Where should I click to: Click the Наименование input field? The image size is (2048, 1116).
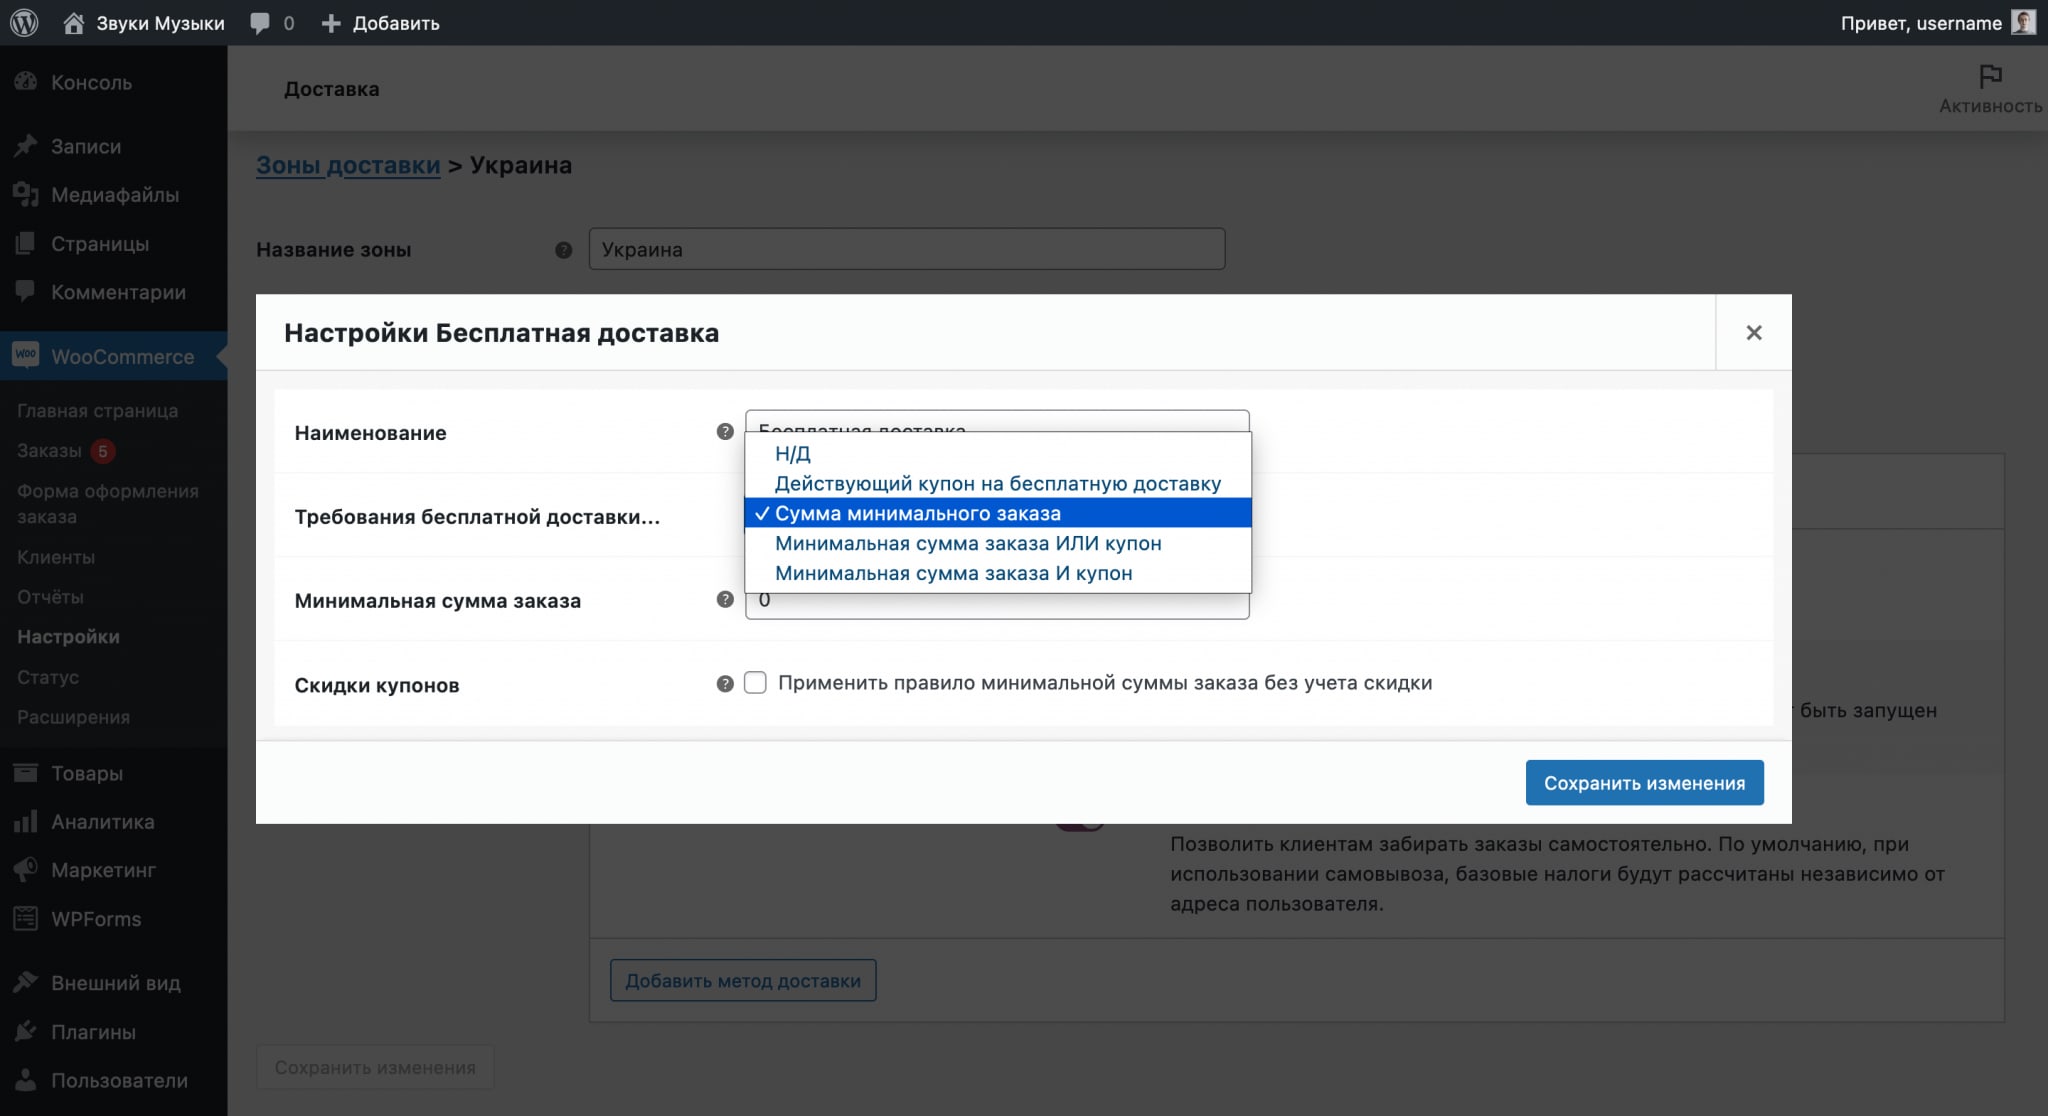[x=997, y=421]
